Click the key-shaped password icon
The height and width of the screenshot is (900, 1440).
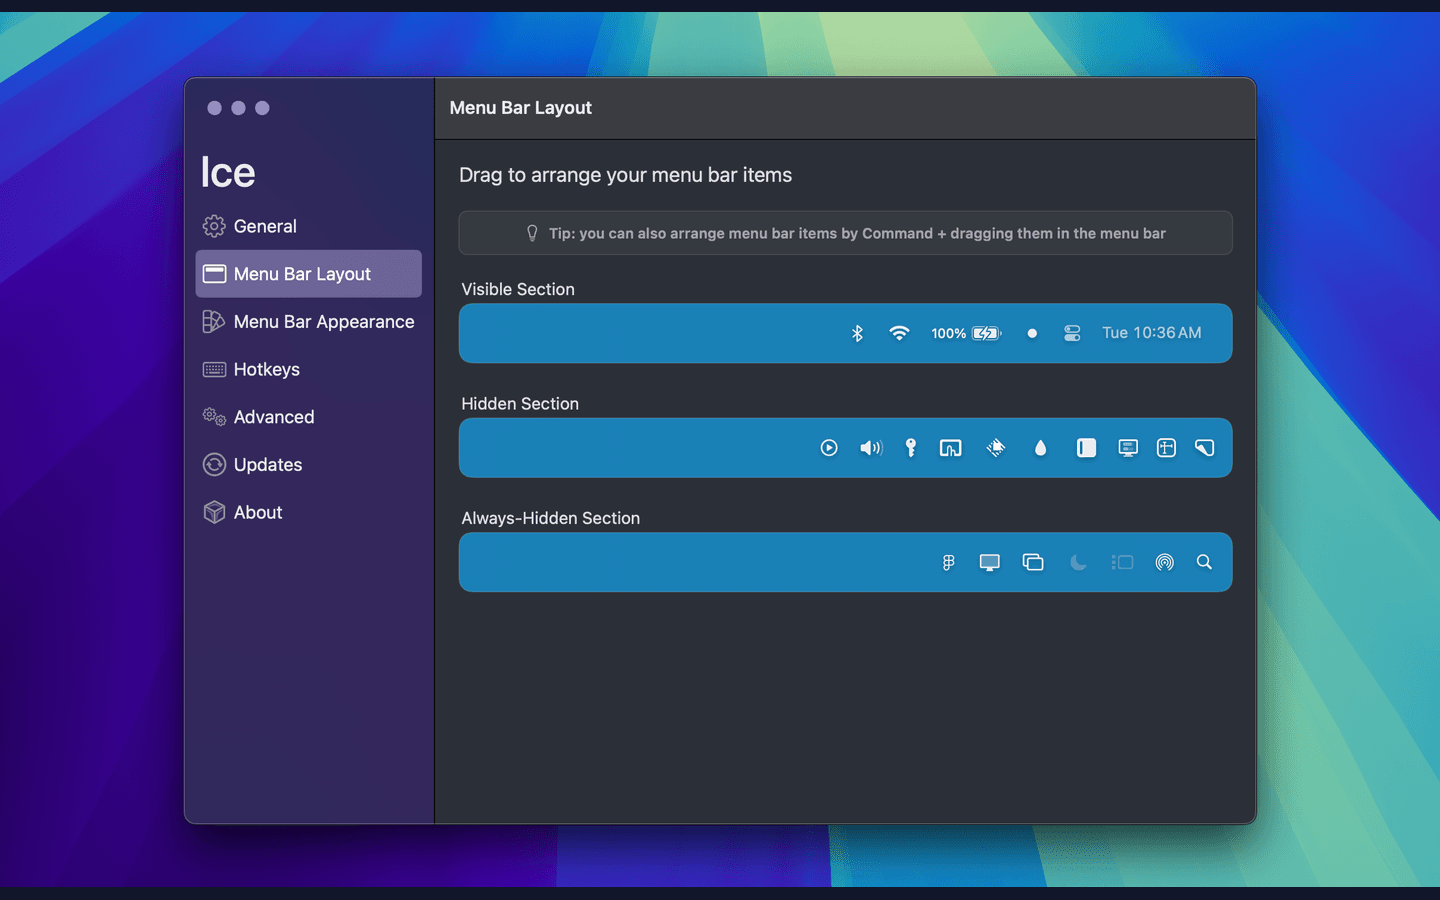click(x=911, y=448)
